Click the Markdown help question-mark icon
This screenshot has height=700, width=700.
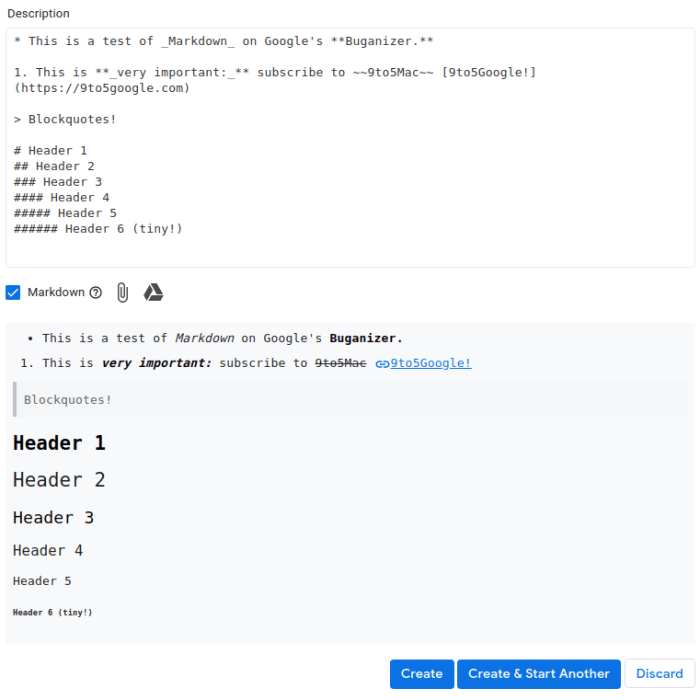(96, 293)
